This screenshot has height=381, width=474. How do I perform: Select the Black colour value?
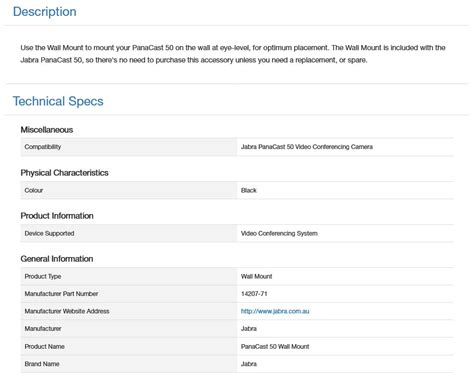pyautogui.click(x=249, y=190)
